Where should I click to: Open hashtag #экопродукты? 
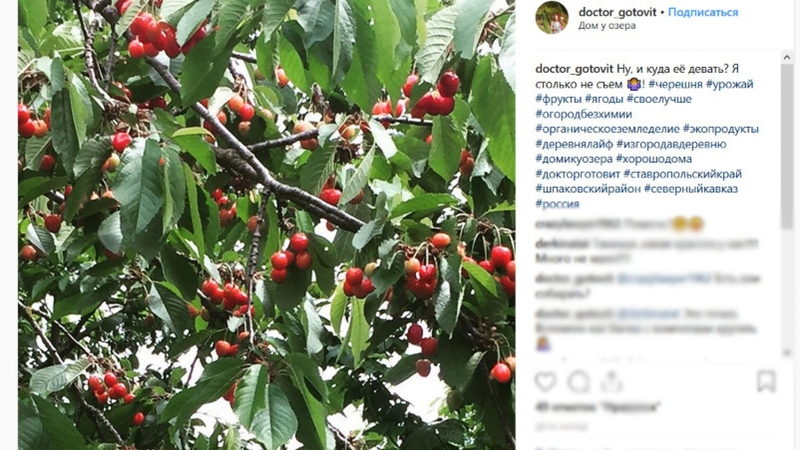[x=720, y=129]
